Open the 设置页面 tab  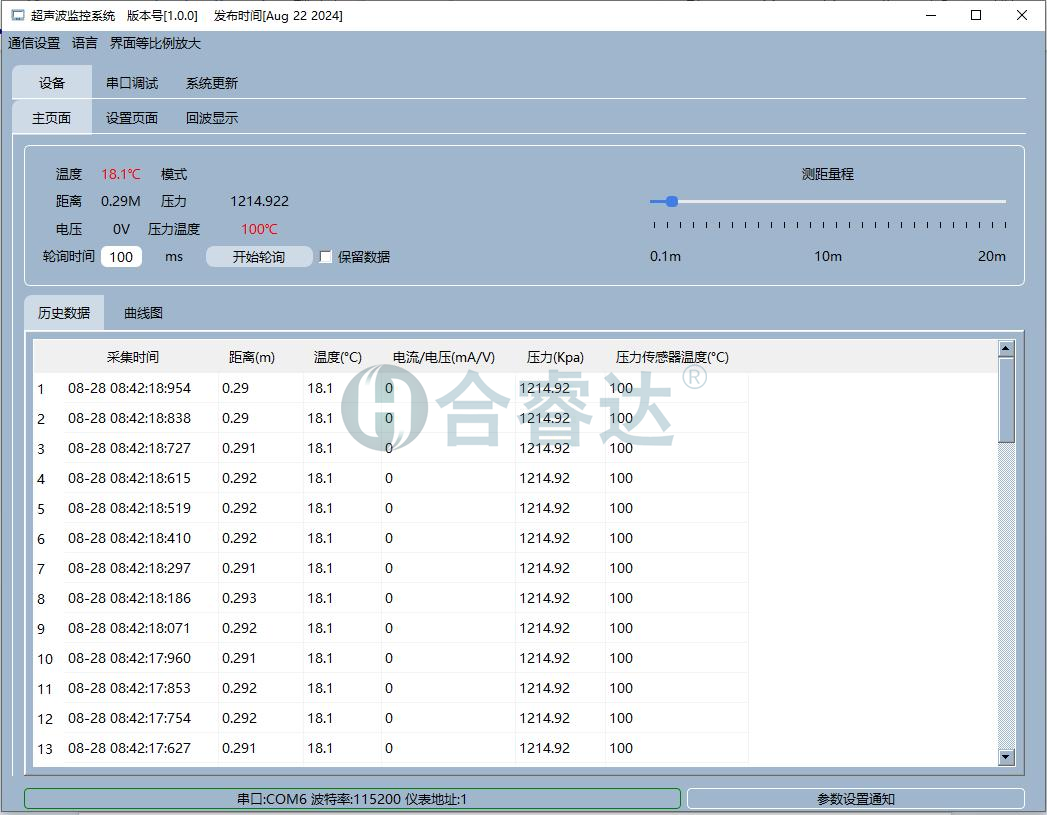[x=132, y=118]
